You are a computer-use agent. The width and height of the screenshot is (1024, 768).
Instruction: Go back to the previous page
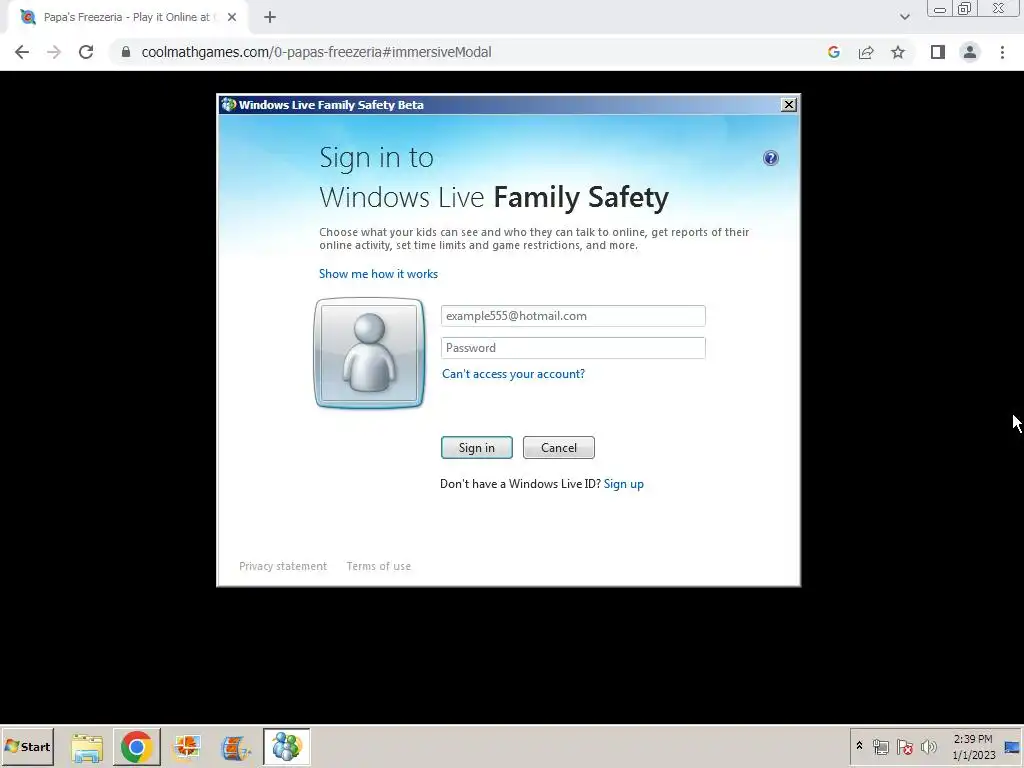coord(22,52)
